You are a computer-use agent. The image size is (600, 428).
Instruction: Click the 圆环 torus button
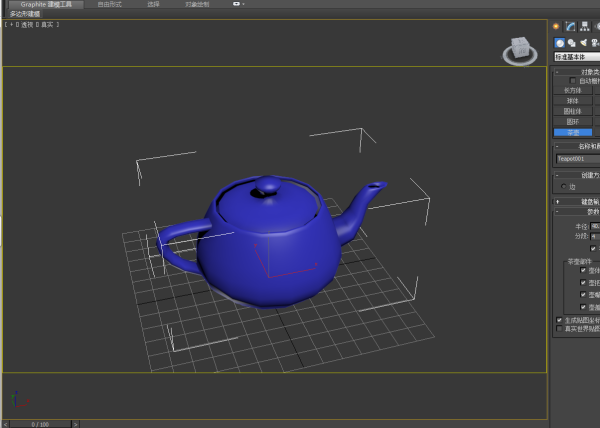573,122
